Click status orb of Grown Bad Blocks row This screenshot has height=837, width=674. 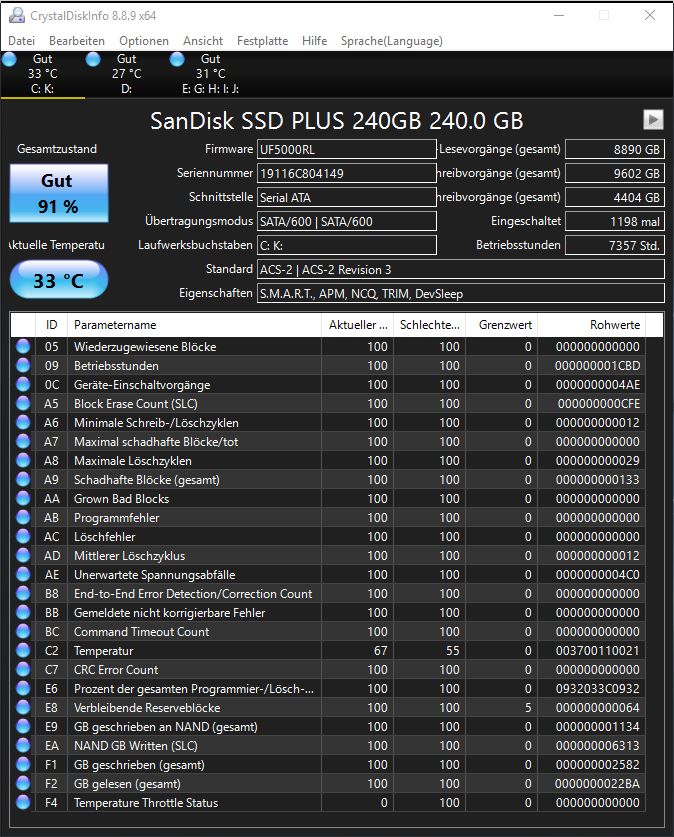point(23,499)
